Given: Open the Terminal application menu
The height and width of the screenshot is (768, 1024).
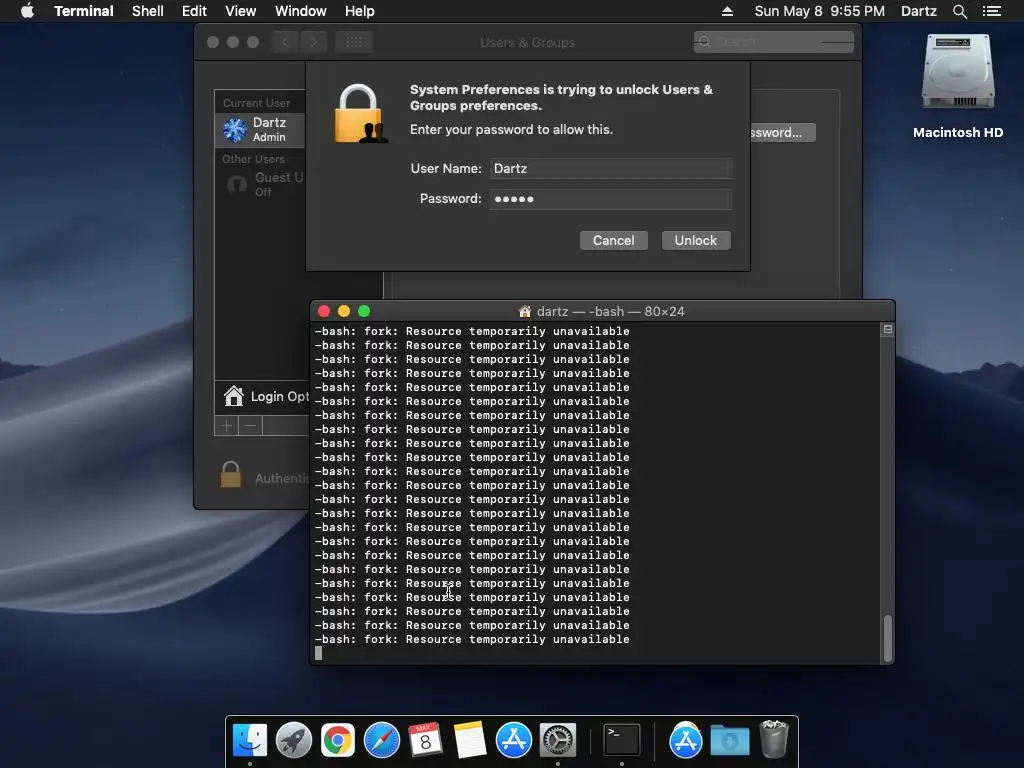Looking at the screenshot, I should pyautogui.click(x=84, y=11).
